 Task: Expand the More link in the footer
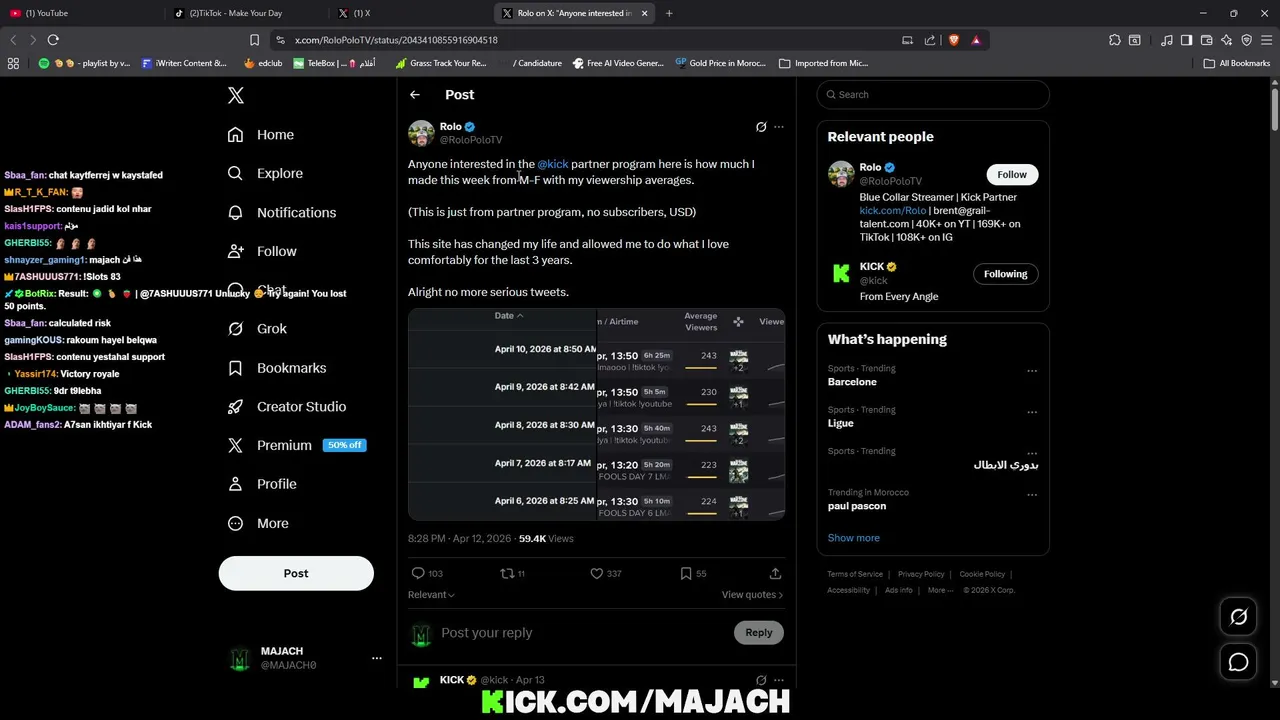coord(940,590)
